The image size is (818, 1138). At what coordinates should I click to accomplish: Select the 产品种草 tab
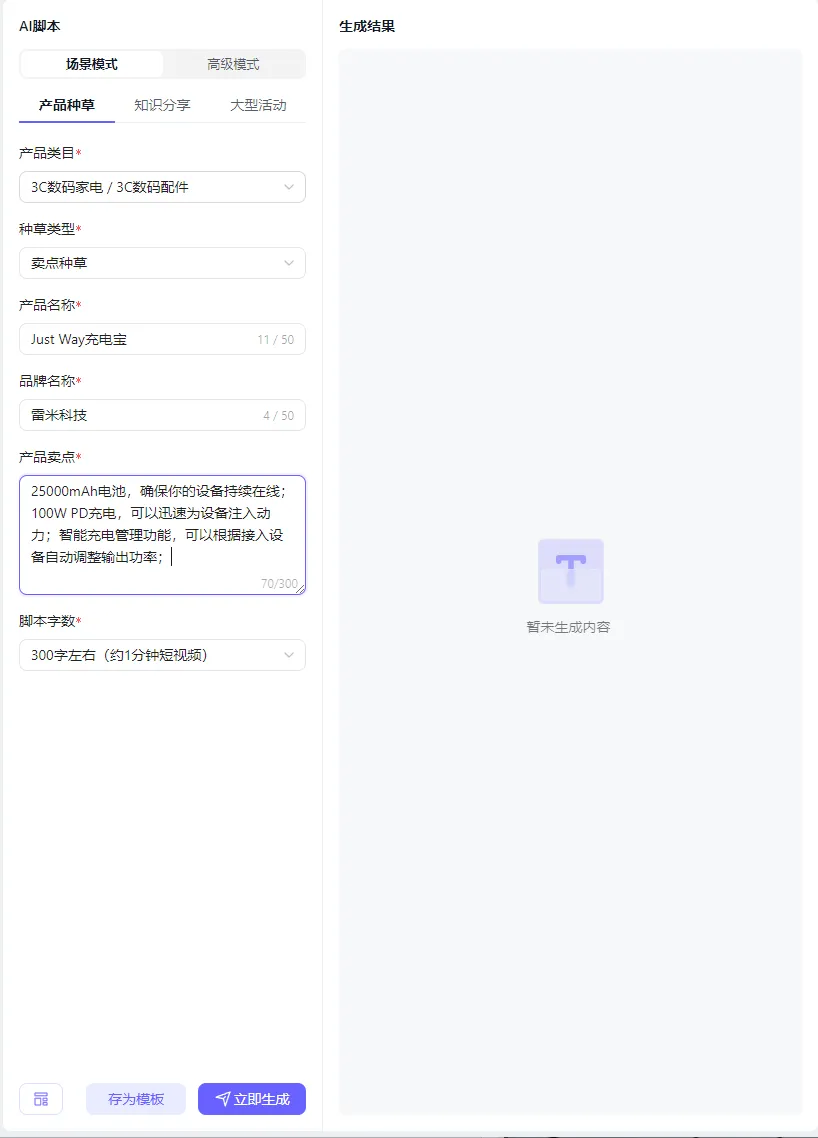[67, 105]
